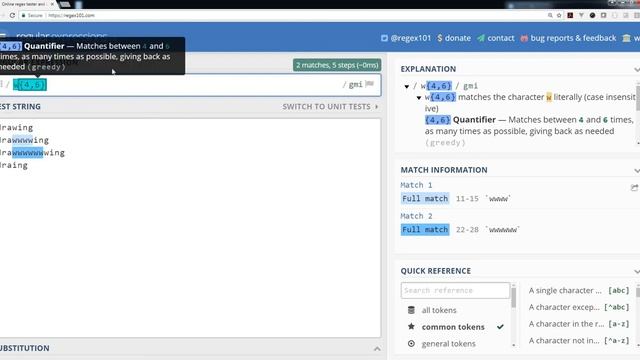Select general tokens category
Viewport: 640px width, 360px height.
tap(448, 344)
